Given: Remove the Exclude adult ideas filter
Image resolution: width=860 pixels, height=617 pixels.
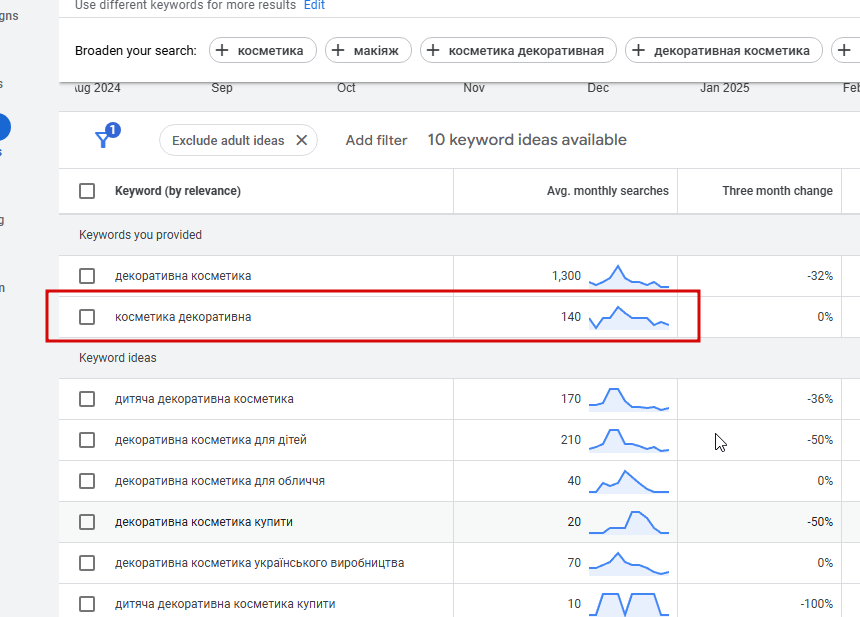Looking at the screenshot, I should click(x=302, y=140).
